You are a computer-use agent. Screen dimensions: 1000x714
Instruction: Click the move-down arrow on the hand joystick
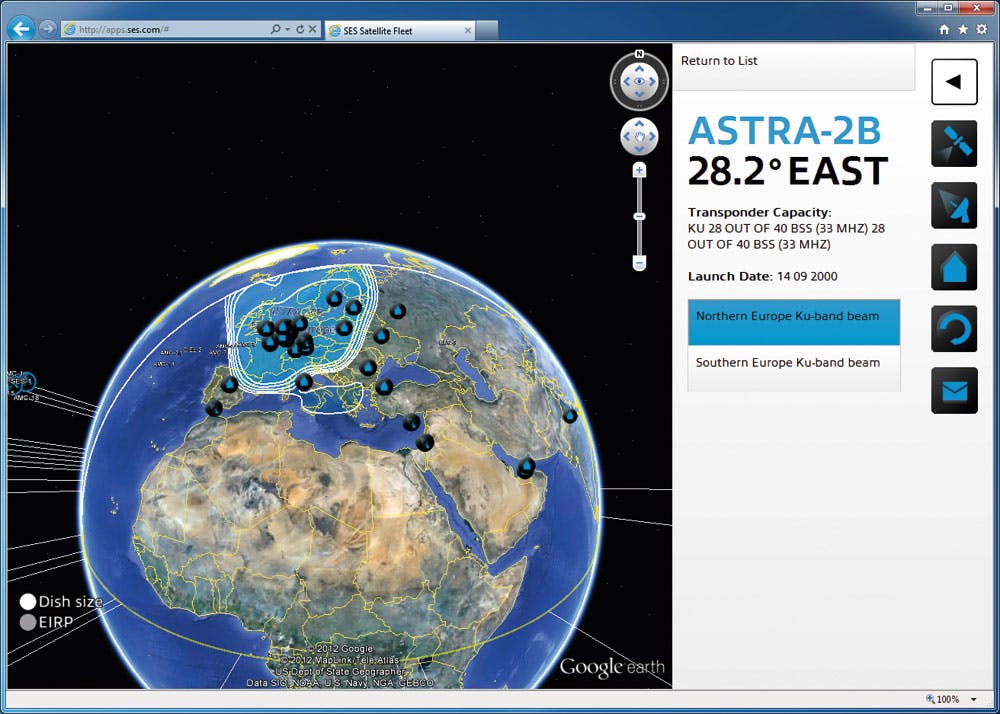[x=639, y=149]
